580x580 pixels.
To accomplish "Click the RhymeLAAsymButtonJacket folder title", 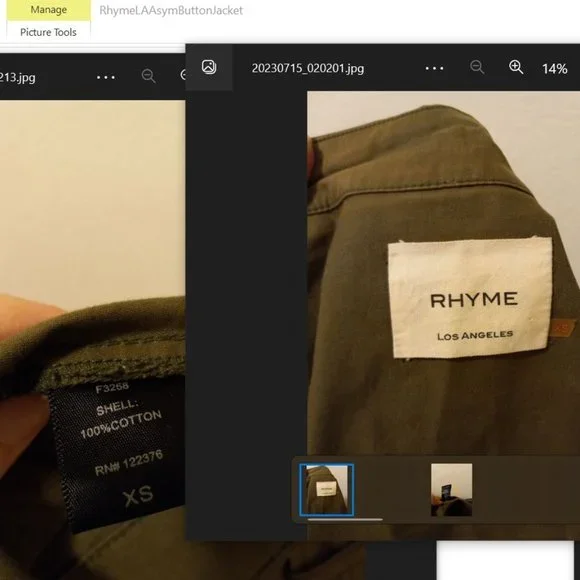I will [171, 10].
